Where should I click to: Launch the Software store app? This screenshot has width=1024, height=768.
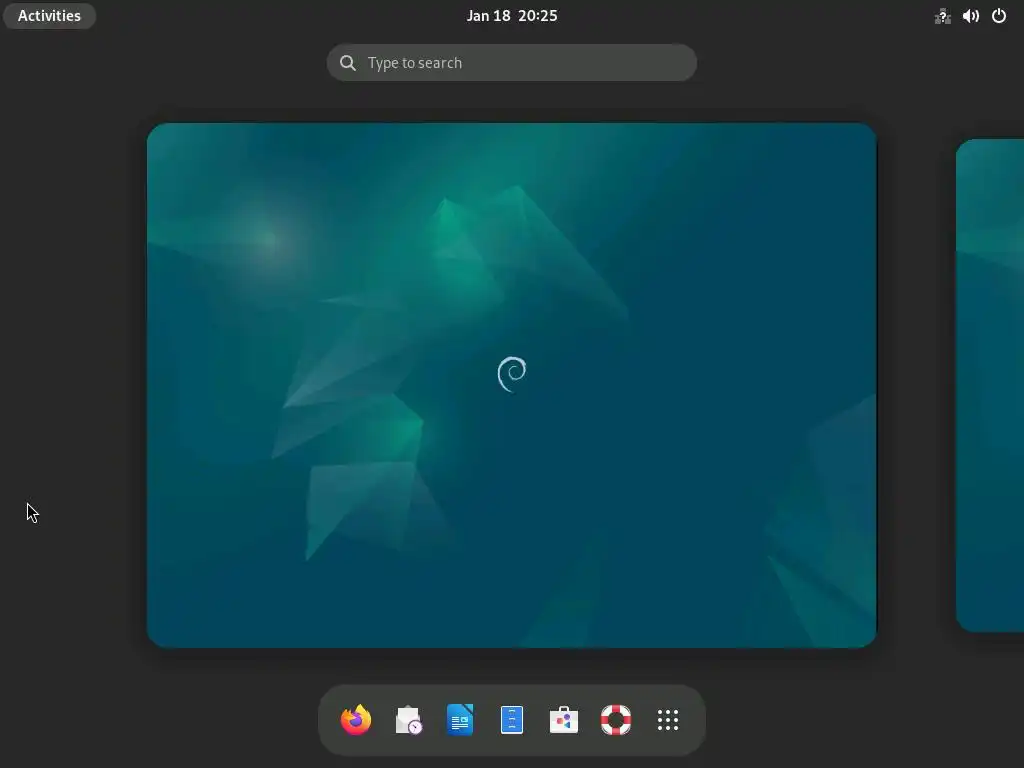(564, 720)
